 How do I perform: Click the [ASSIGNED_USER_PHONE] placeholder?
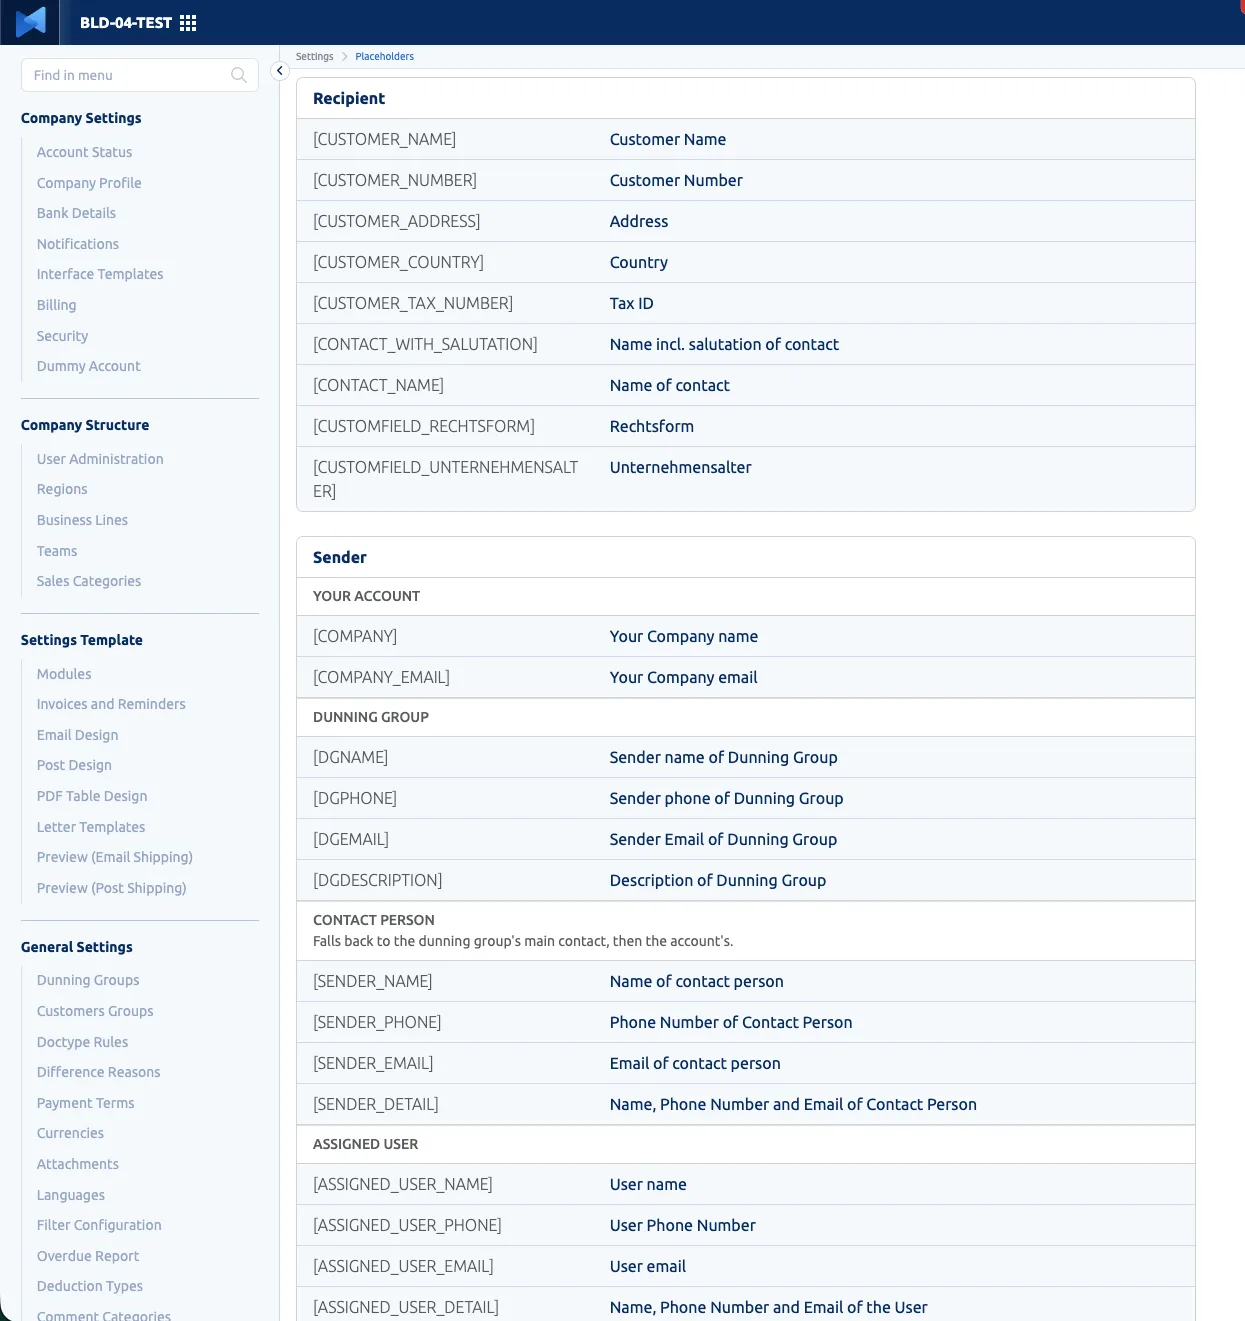pyautogui.click(x=407, y=1225)
